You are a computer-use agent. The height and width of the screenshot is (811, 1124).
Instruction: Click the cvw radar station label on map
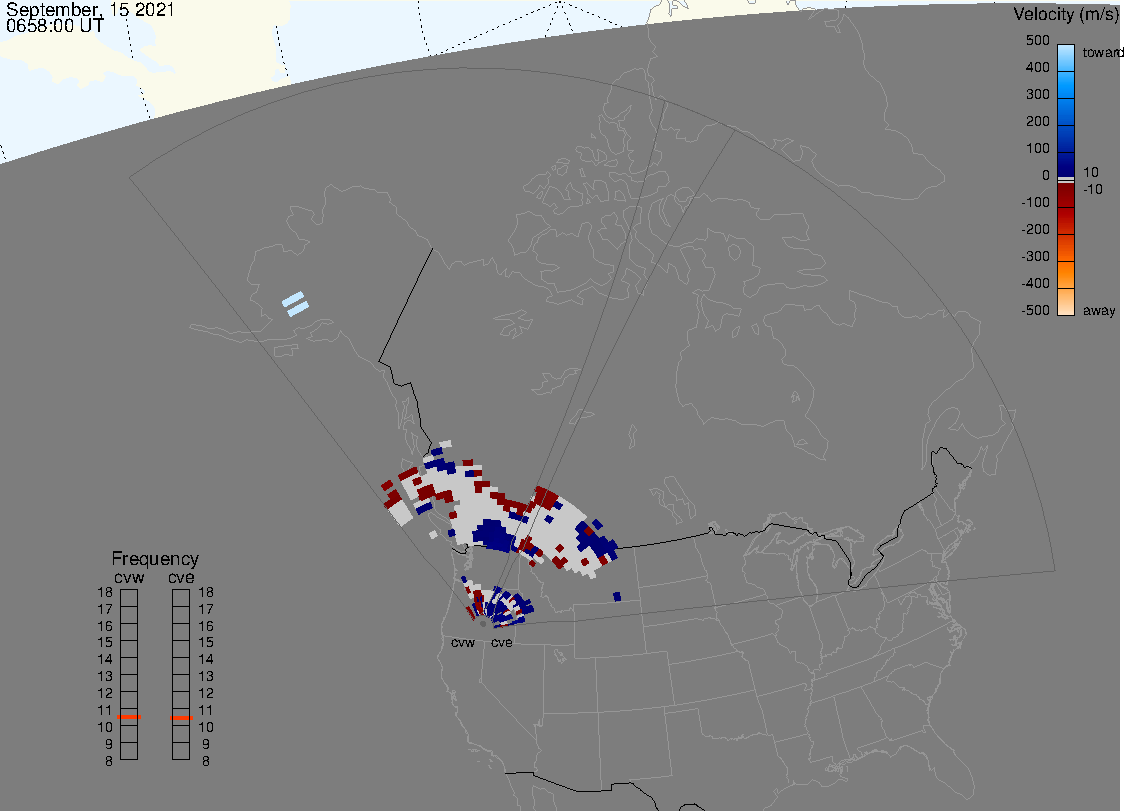point(463,643)
